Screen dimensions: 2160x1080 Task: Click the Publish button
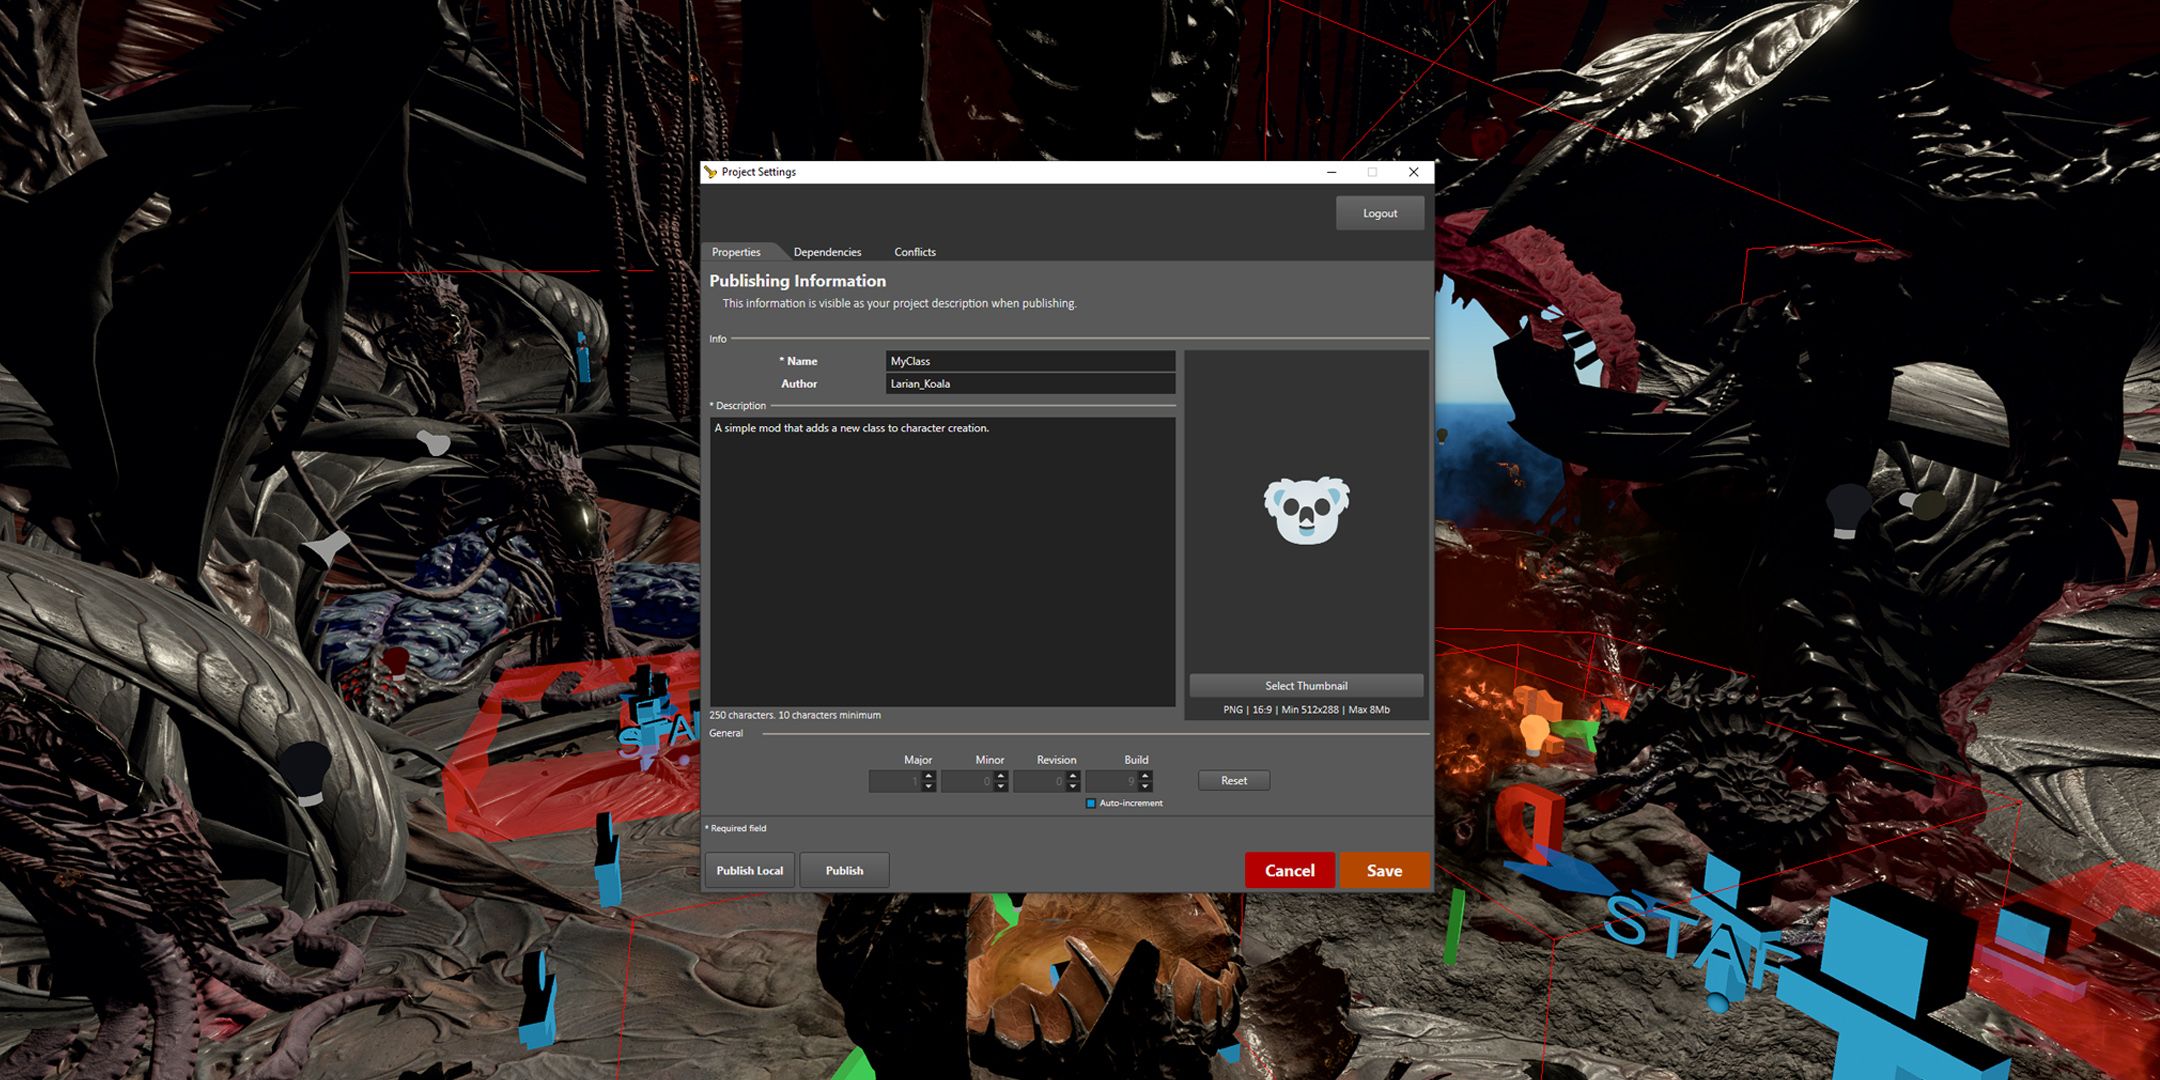pos(844,871)
